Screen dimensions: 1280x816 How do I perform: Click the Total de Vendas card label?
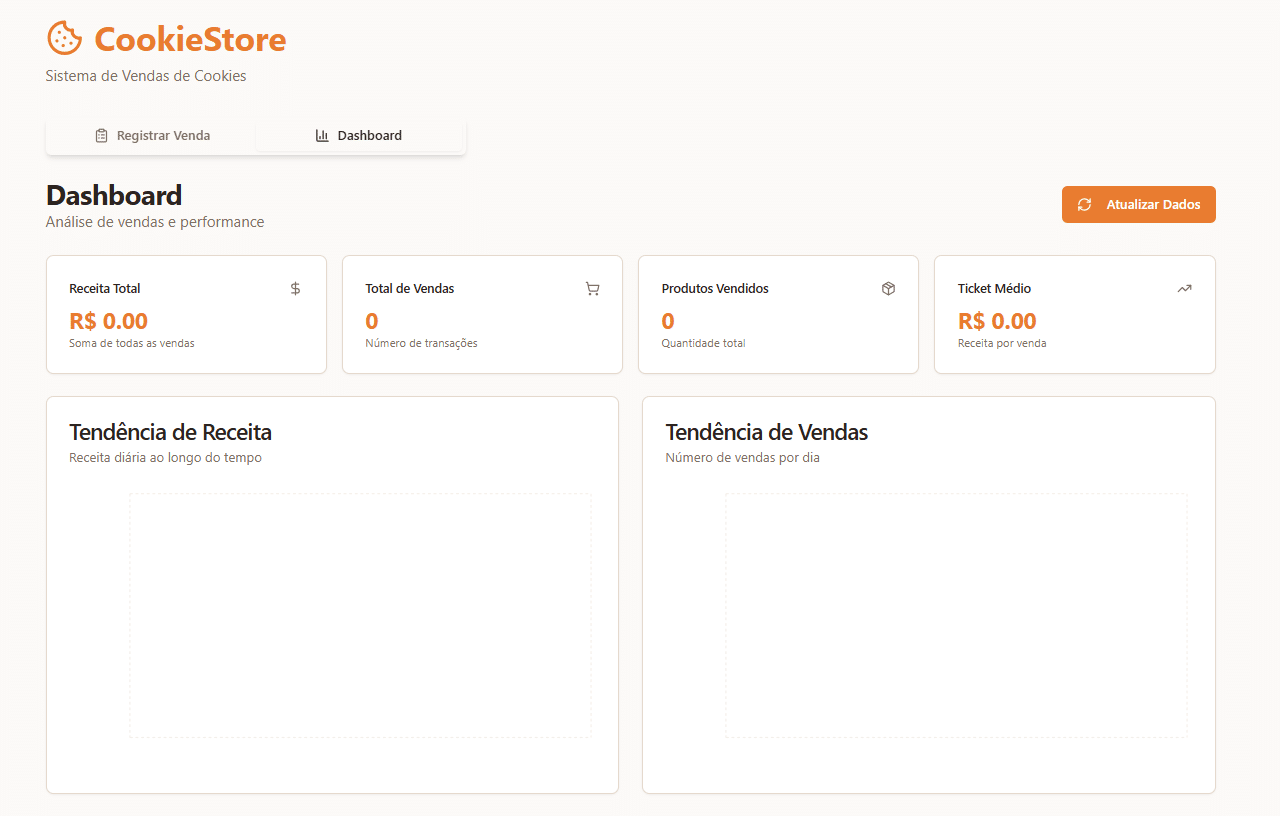point(410,289)
